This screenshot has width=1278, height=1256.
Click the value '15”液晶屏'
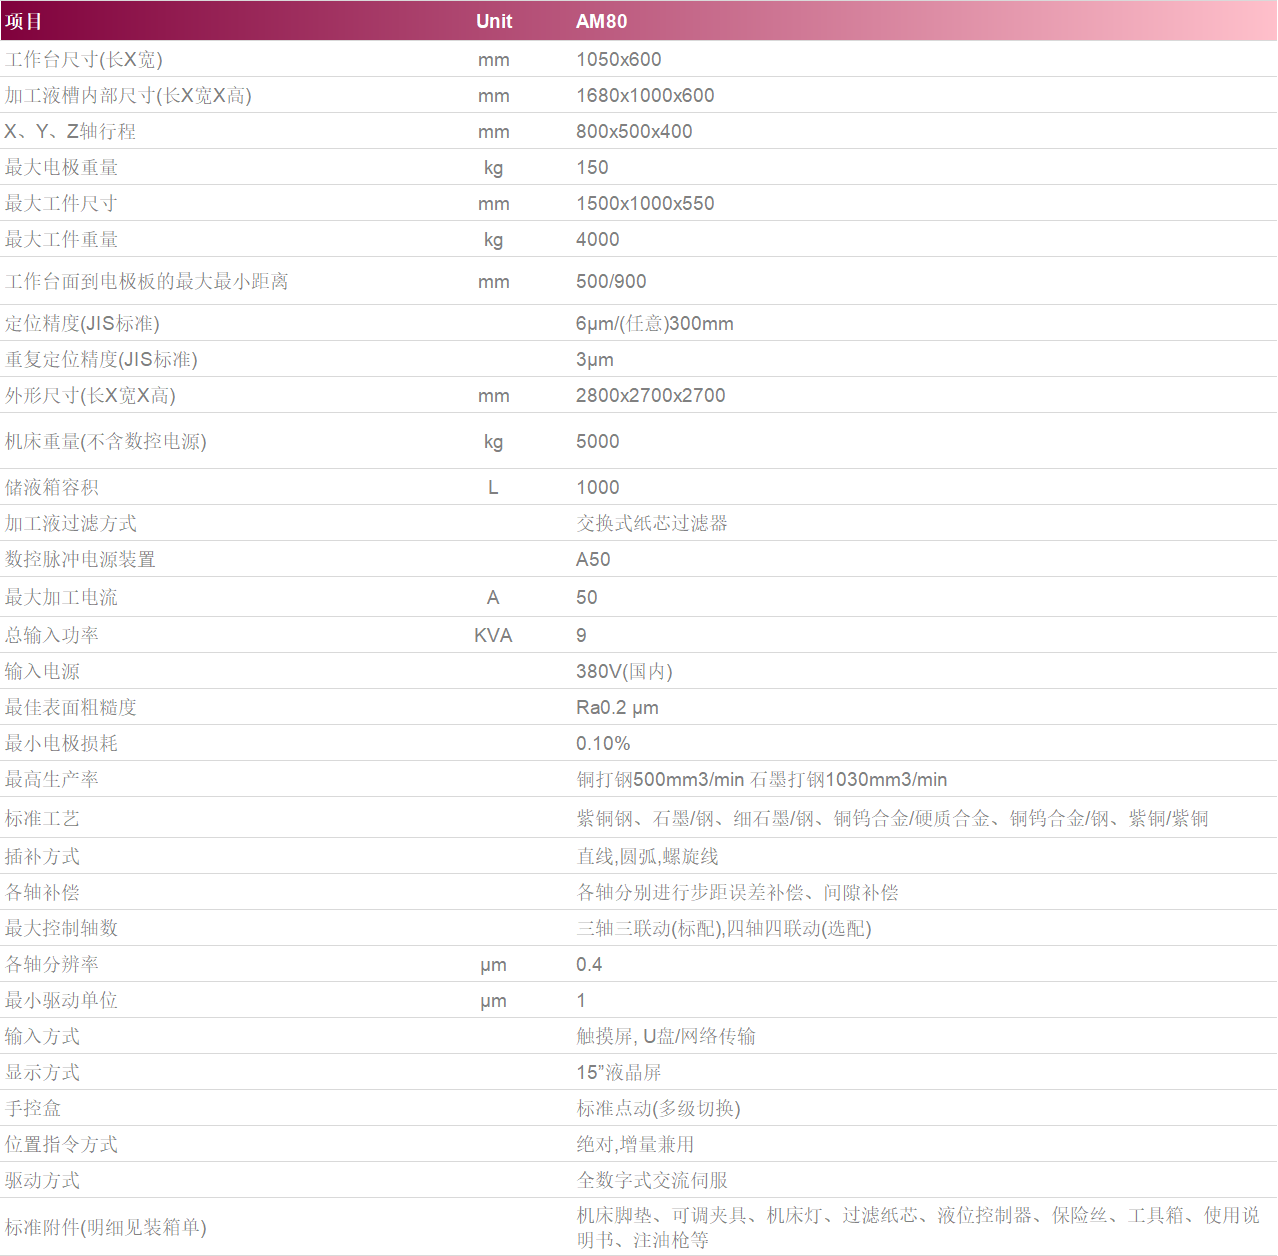(x=619, y=1072)
